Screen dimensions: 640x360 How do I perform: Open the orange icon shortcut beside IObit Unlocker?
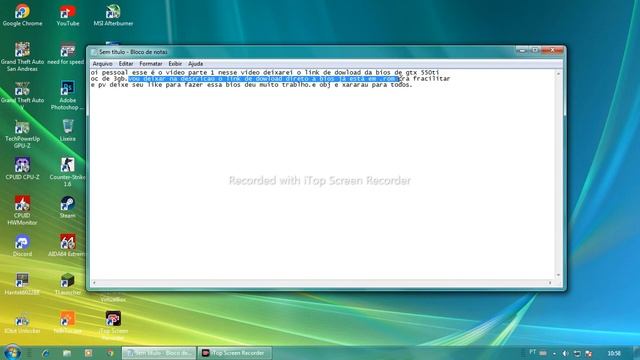(x=68, y=322)
